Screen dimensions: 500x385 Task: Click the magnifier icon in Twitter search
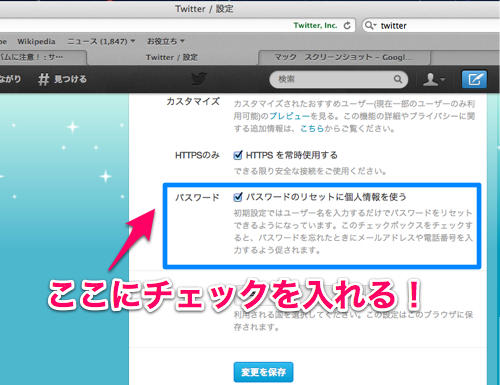pyautogui.click(x=398, y=79)
